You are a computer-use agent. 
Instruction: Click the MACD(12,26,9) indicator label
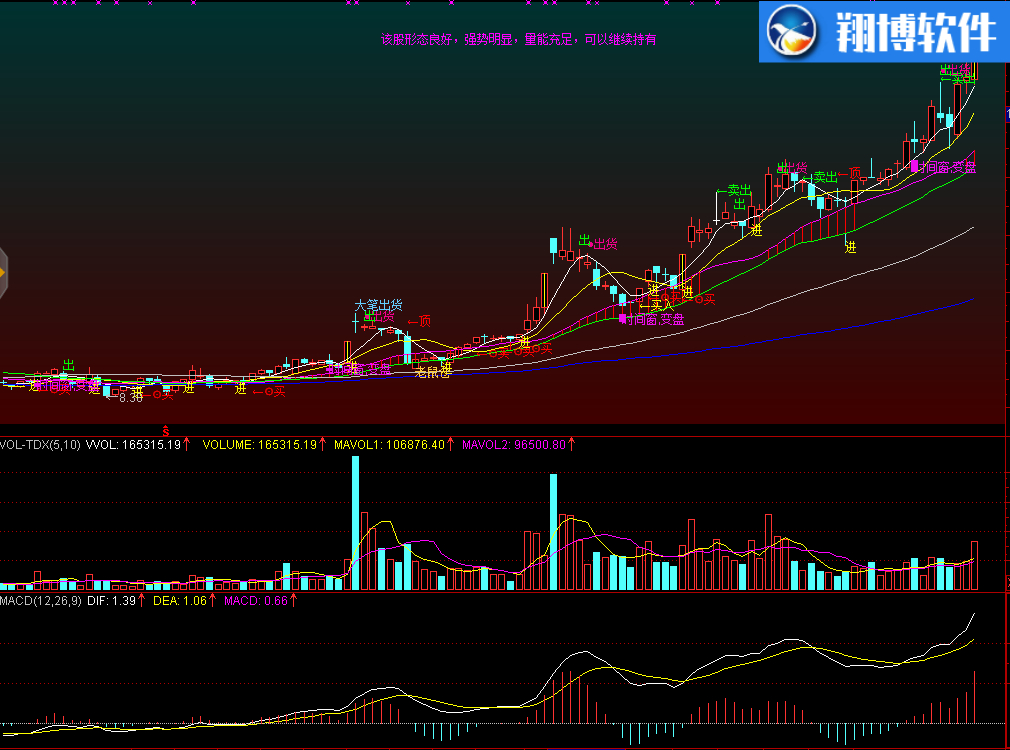(41, 601)
